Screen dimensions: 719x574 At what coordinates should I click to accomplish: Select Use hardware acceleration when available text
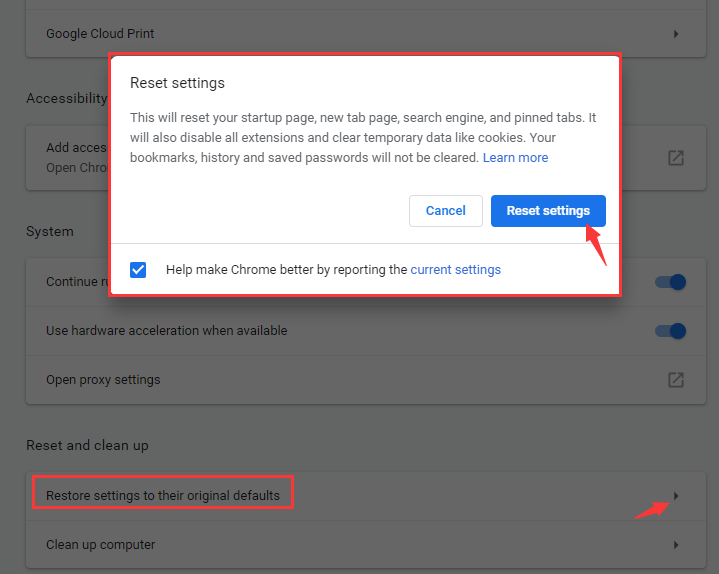(x=166, y=331)
